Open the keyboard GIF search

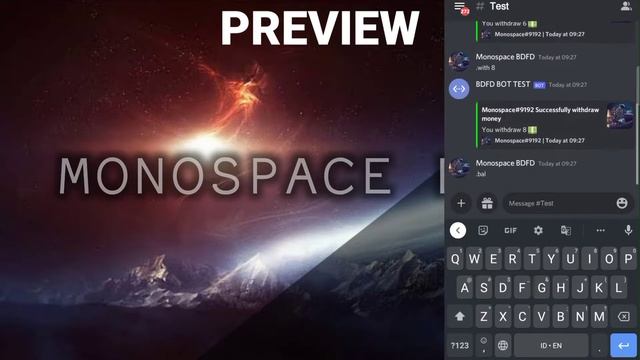pos(510,231)
